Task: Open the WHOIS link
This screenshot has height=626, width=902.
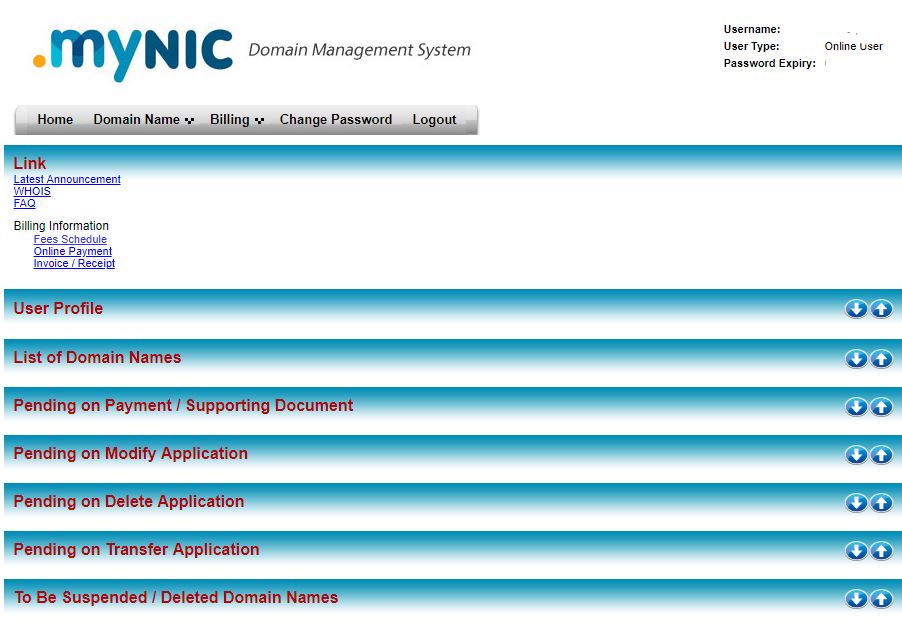Action: click(x=32, y=192)
